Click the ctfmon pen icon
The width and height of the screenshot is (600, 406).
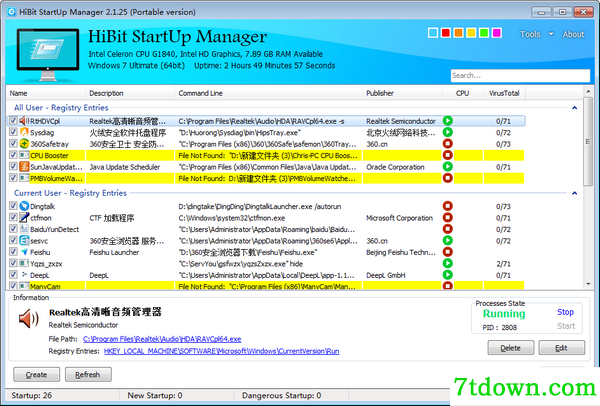click(24, 218)
